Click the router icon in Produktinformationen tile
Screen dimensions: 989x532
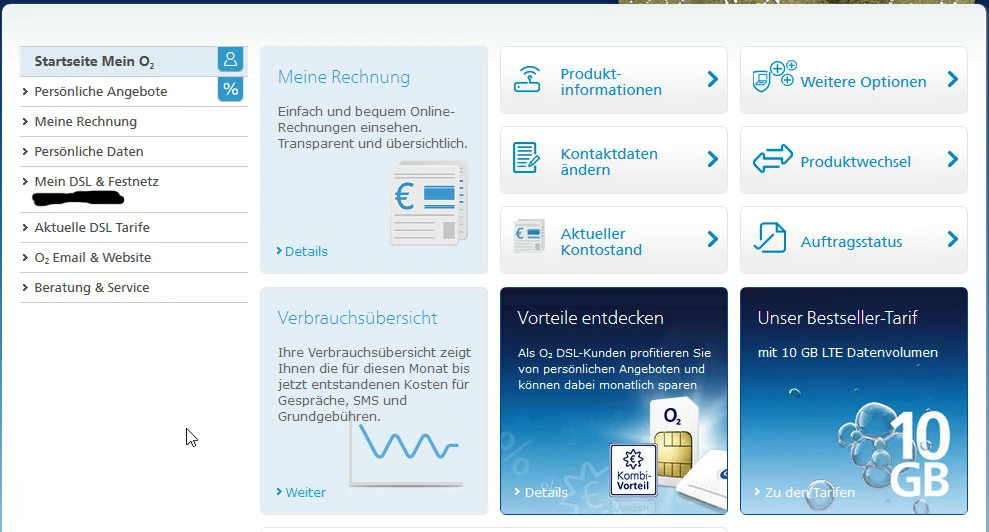(527, 80)
